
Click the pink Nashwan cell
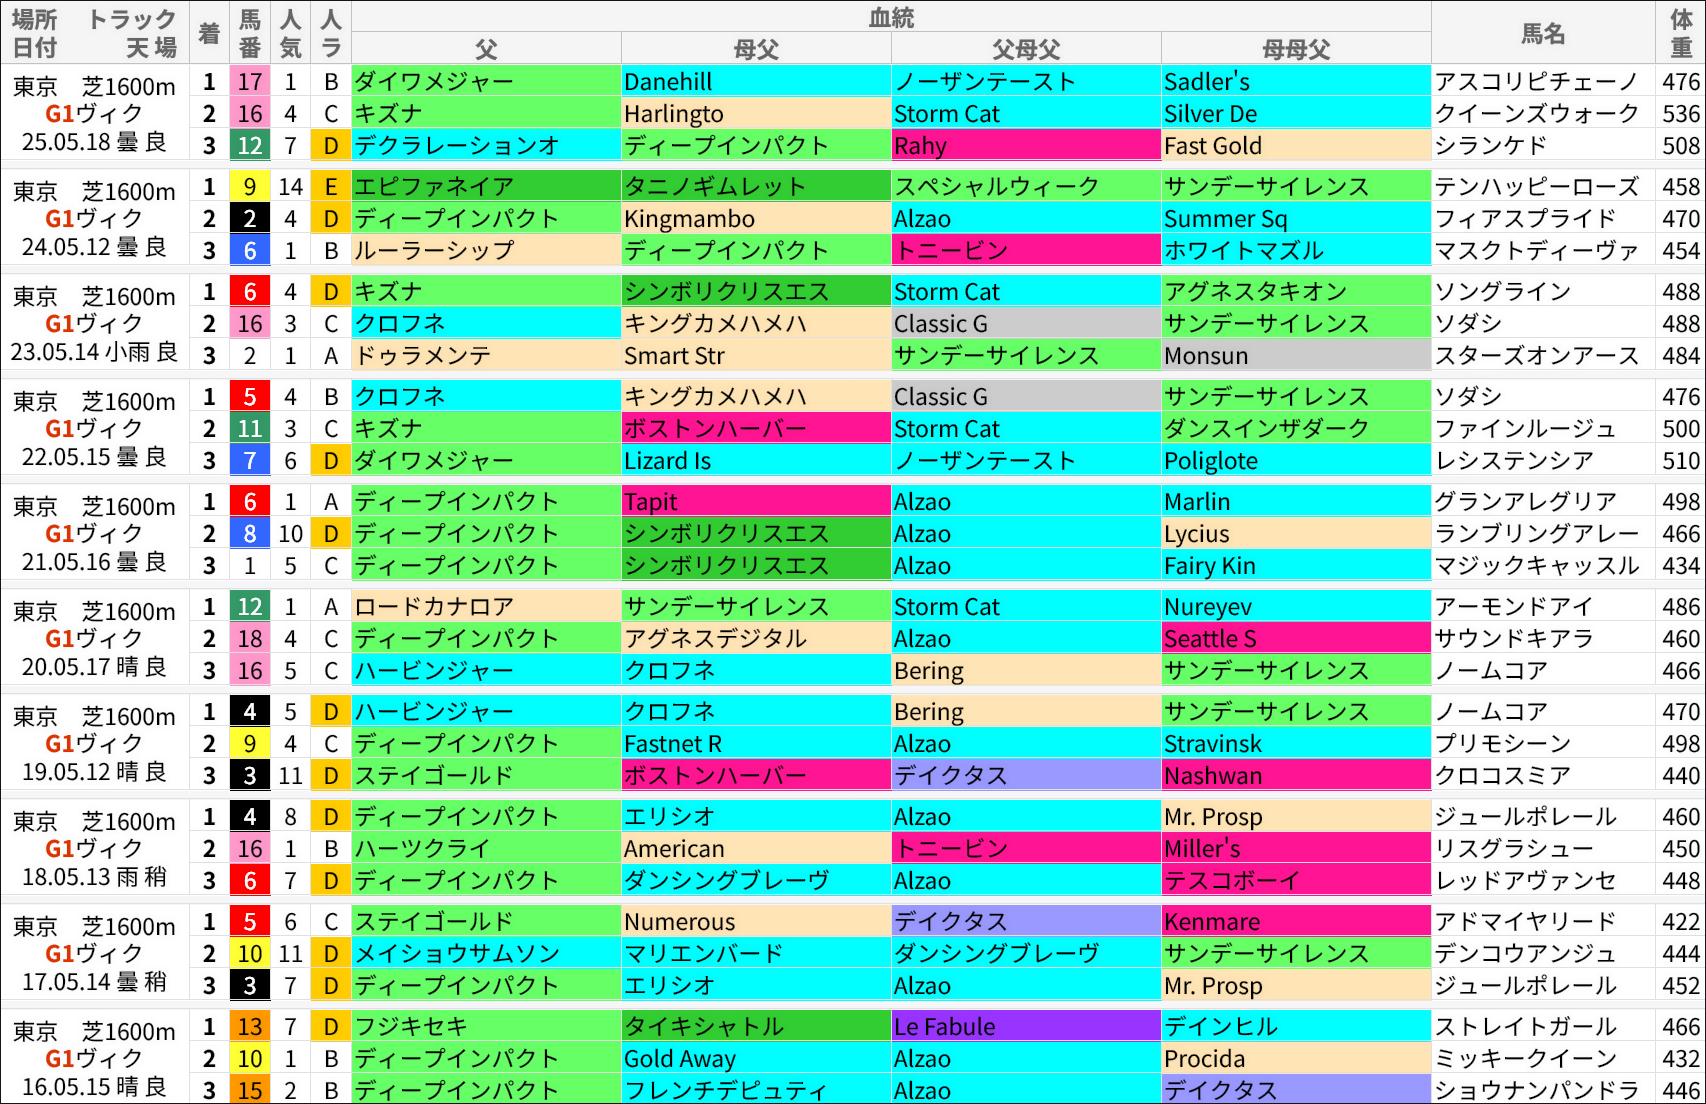pyautogui.click(x=1296, y=776)
